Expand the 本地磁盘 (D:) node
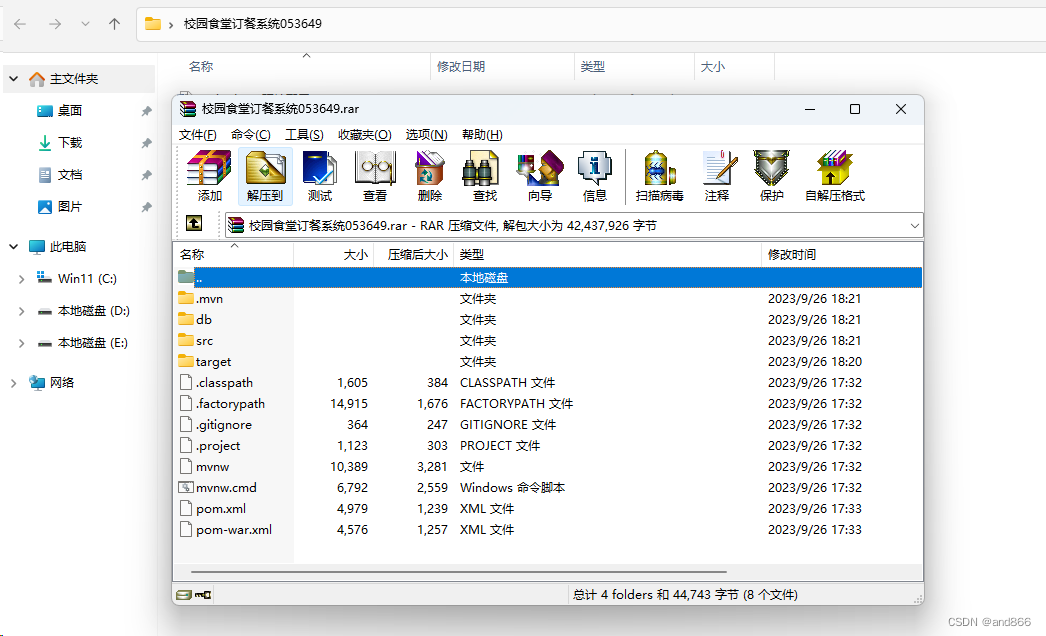Viewport: 1046px width, 636px height. (21, 311)
